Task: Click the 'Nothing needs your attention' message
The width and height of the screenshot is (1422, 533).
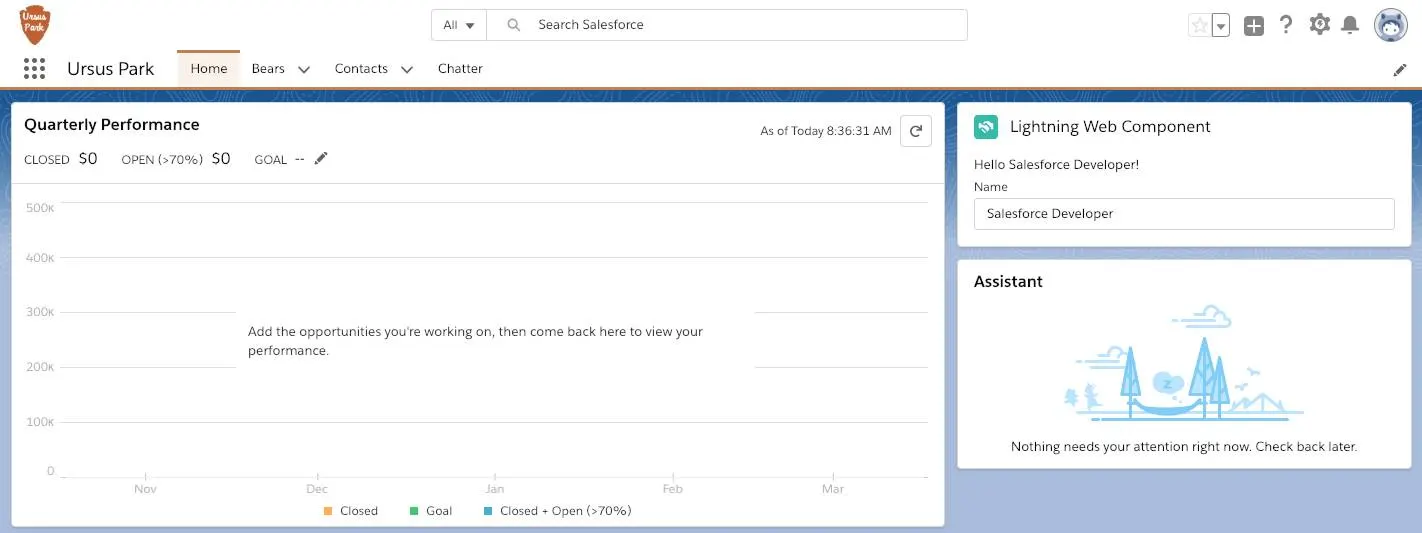Action: 1184,447
